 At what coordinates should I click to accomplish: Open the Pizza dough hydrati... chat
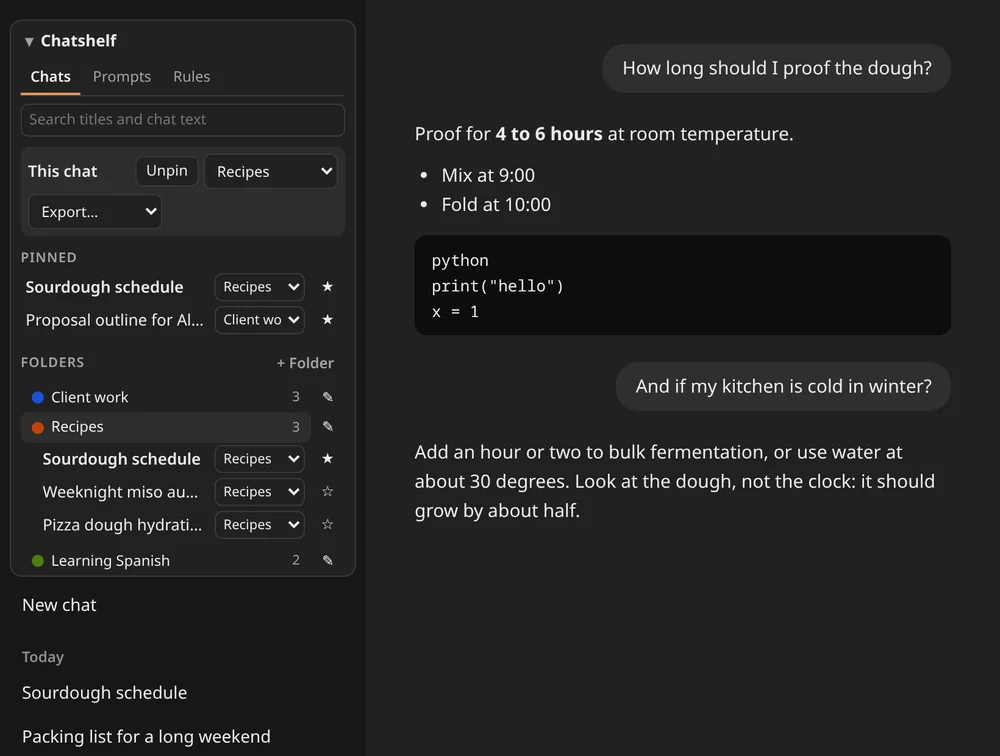pyautogui.click(x=122, y=525)
